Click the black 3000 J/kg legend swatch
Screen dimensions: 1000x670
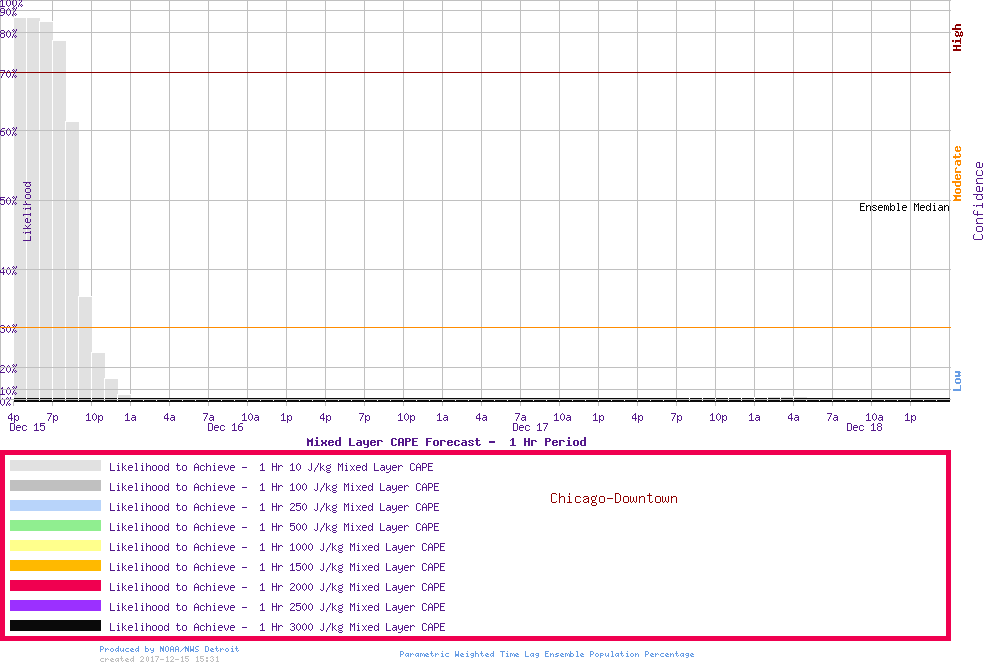tap(55, 626)
